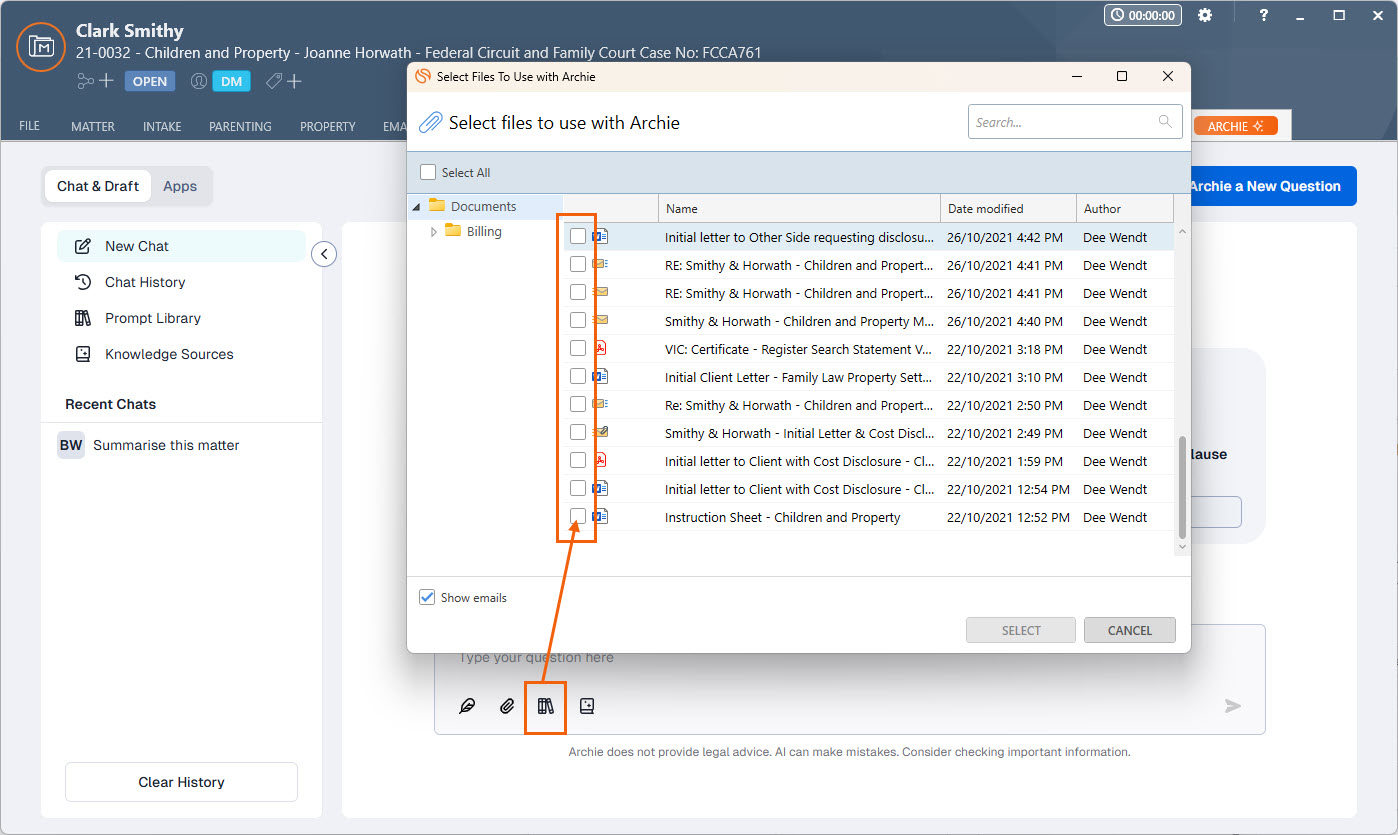
Task: Click the help question mark icon
Action: click(1264, 15)
